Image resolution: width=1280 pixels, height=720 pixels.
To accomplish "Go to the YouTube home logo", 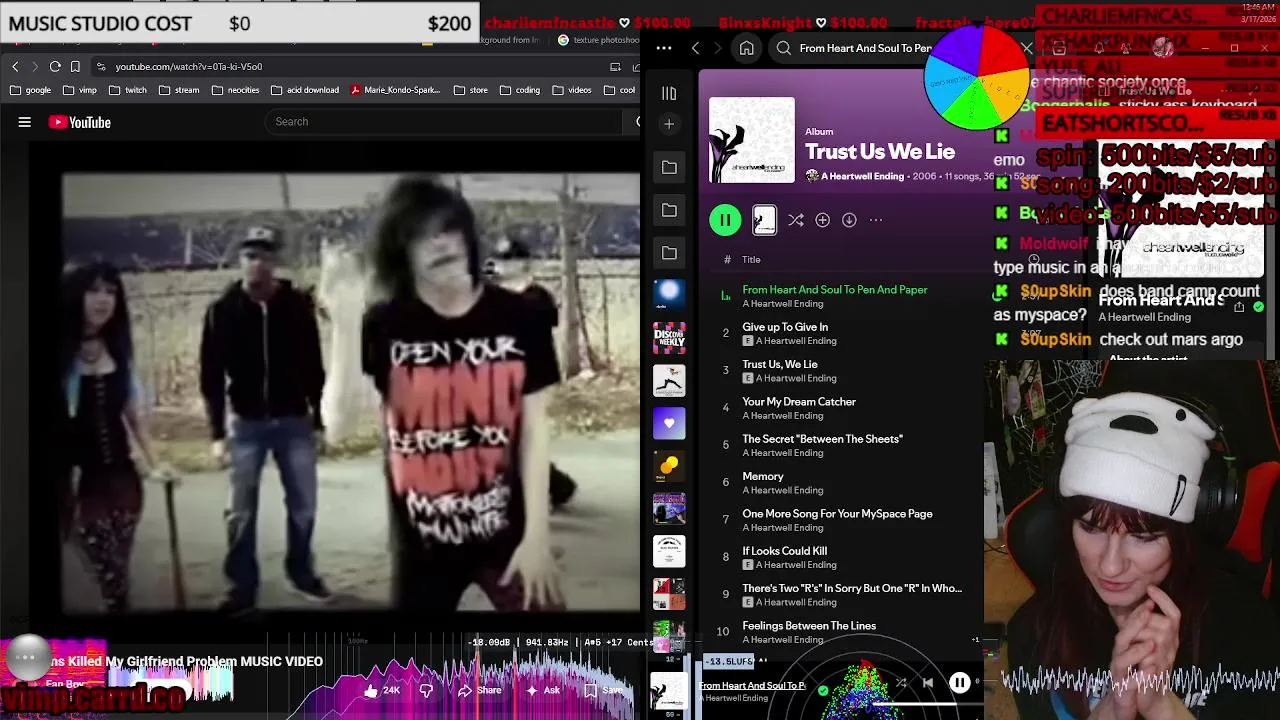I will pyautogui.click(x=79, y=122).
